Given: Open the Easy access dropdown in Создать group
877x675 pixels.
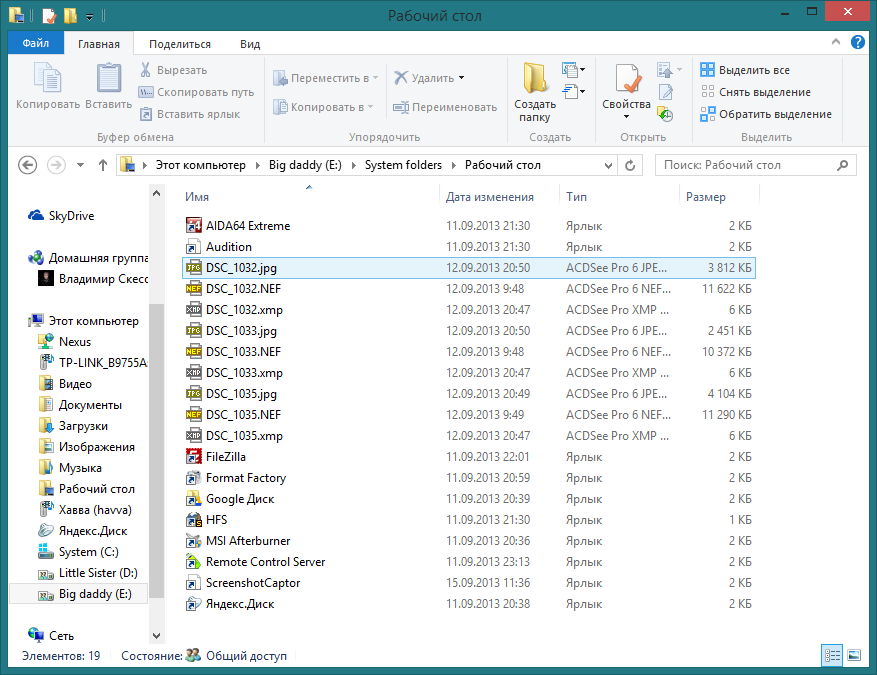Looking at the screenshot, I should [573, 91].
